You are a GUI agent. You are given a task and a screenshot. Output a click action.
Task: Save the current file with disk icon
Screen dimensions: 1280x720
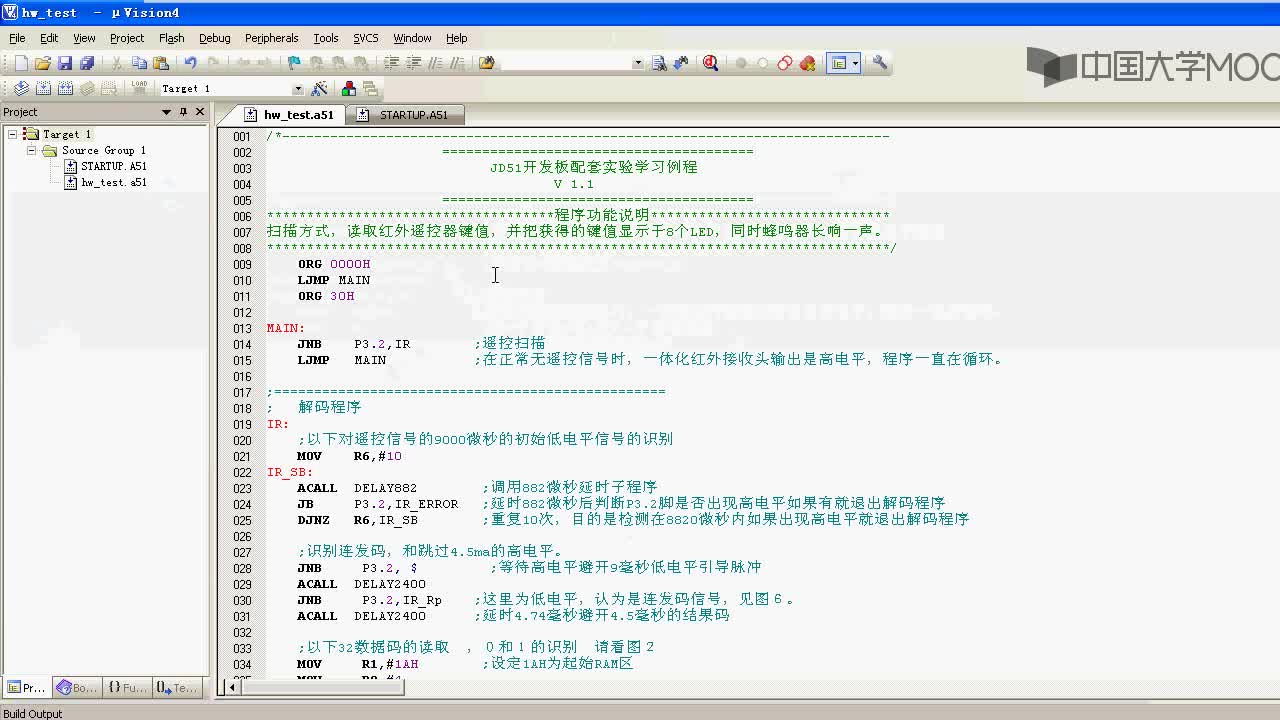coord(65,63)
